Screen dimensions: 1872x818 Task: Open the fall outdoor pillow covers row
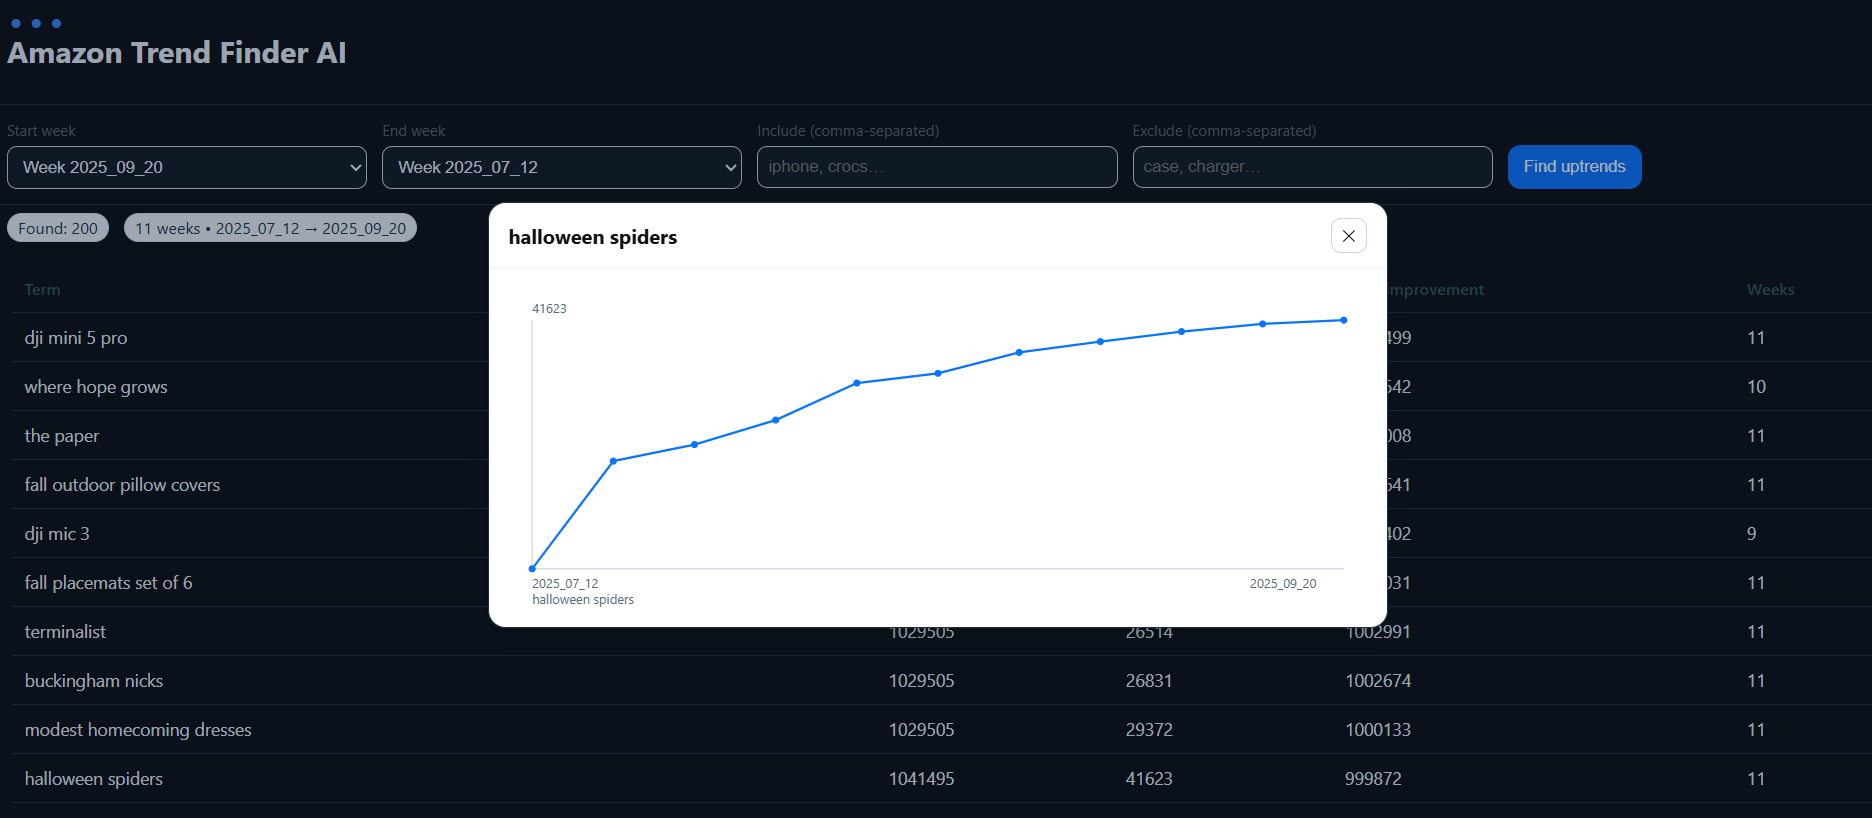point(122,485)
